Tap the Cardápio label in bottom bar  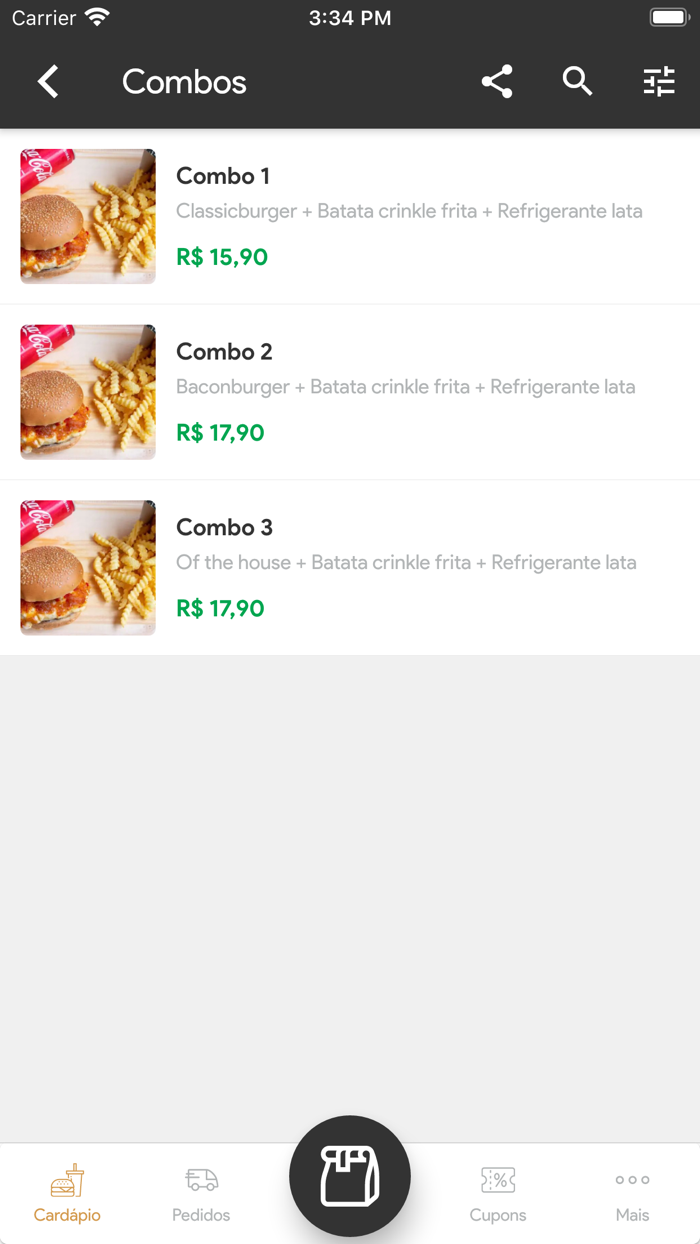[x=67, y=1215]
